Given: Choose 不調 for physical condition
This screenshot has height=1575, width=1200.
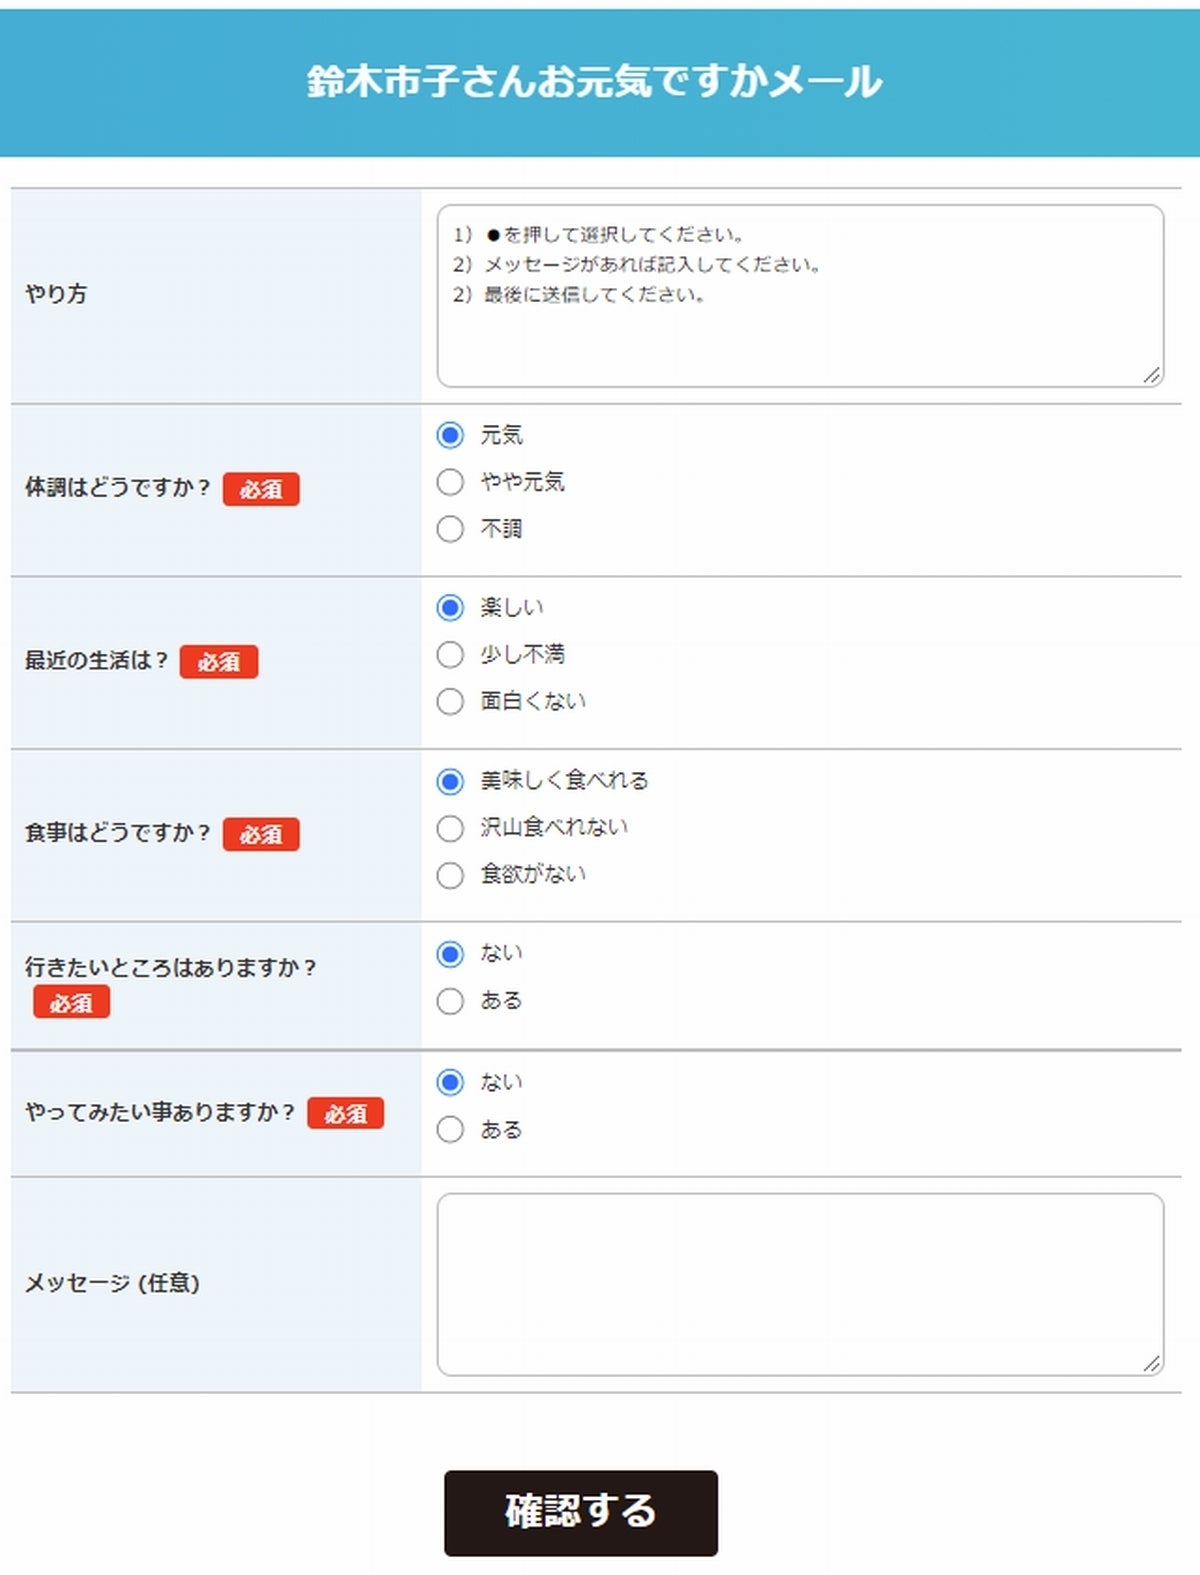Looking at the screenshot, I should tap(450, 529).
